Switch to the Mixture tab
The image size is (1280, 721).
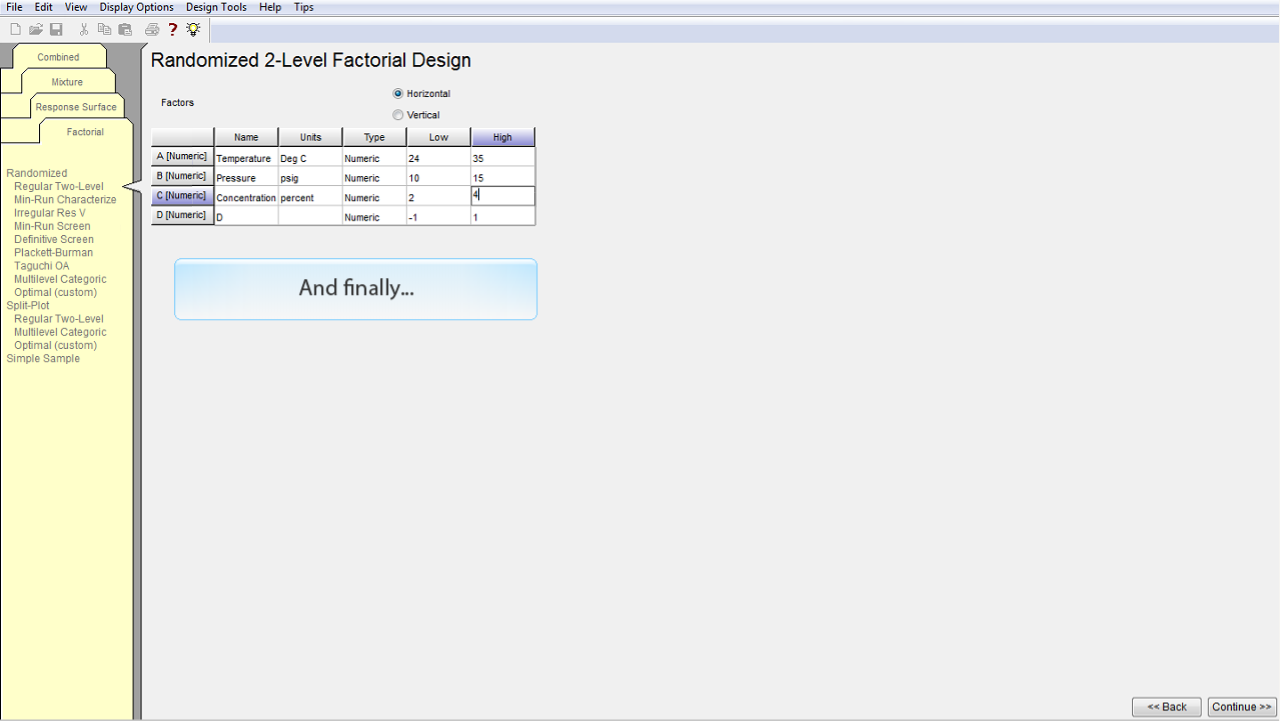tap(67, 82)
